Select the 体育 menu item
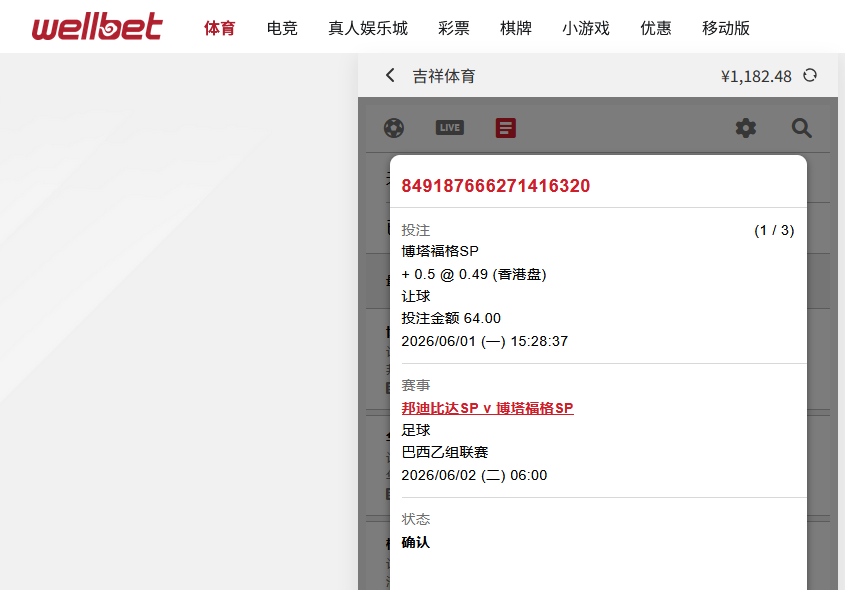845x590 pixels. (x=219, y=28)
